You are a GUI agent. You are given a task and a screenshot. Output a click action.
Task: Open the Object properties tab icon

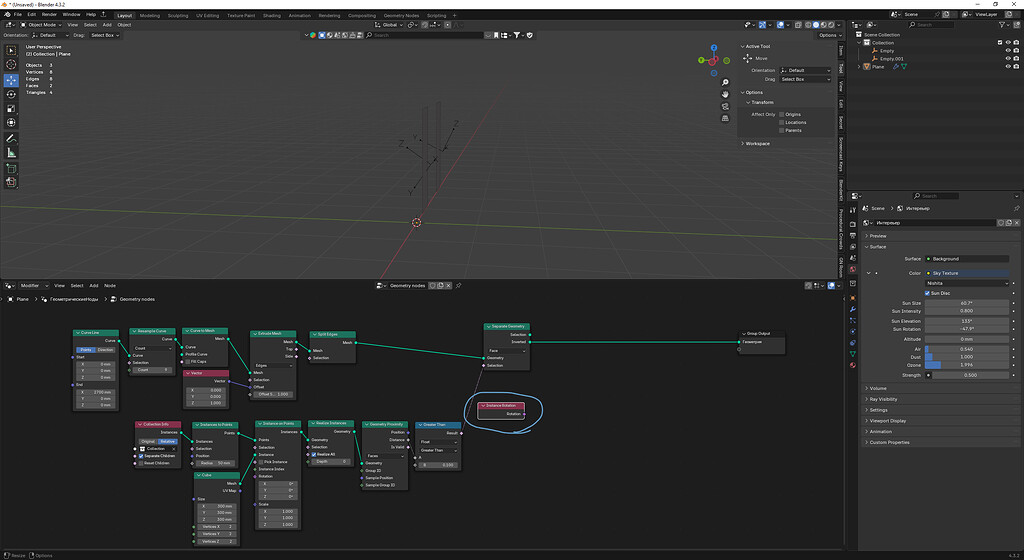(853, 298)
